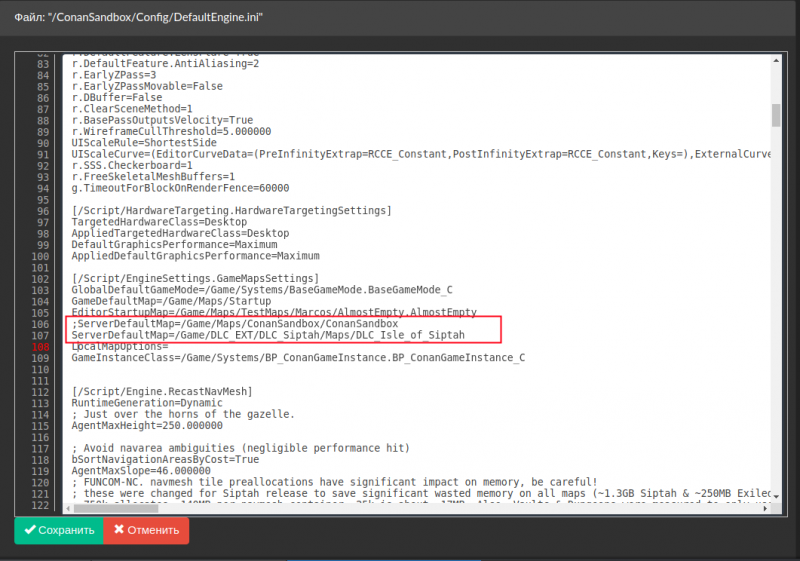800x561 pixels.
Task: Click the vertical scrollbar down arrow
Action: (x=776, y=496)
